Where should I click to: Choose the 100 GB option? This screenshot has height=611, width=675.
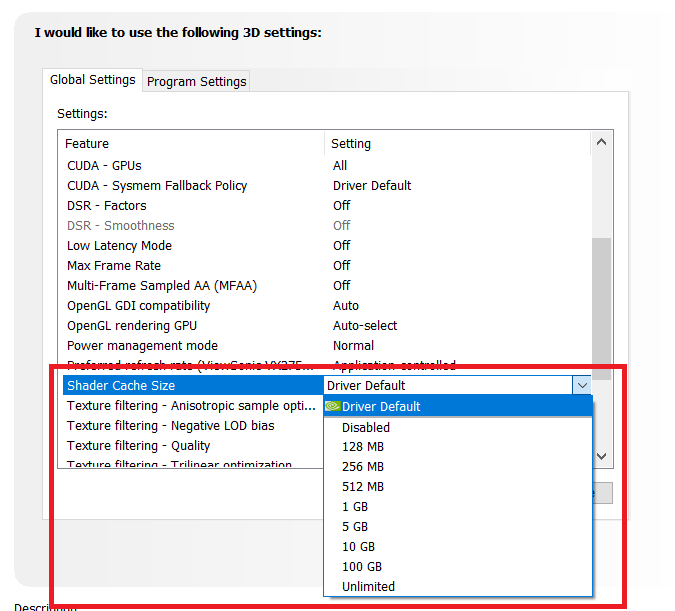click(x=362, y=567)
